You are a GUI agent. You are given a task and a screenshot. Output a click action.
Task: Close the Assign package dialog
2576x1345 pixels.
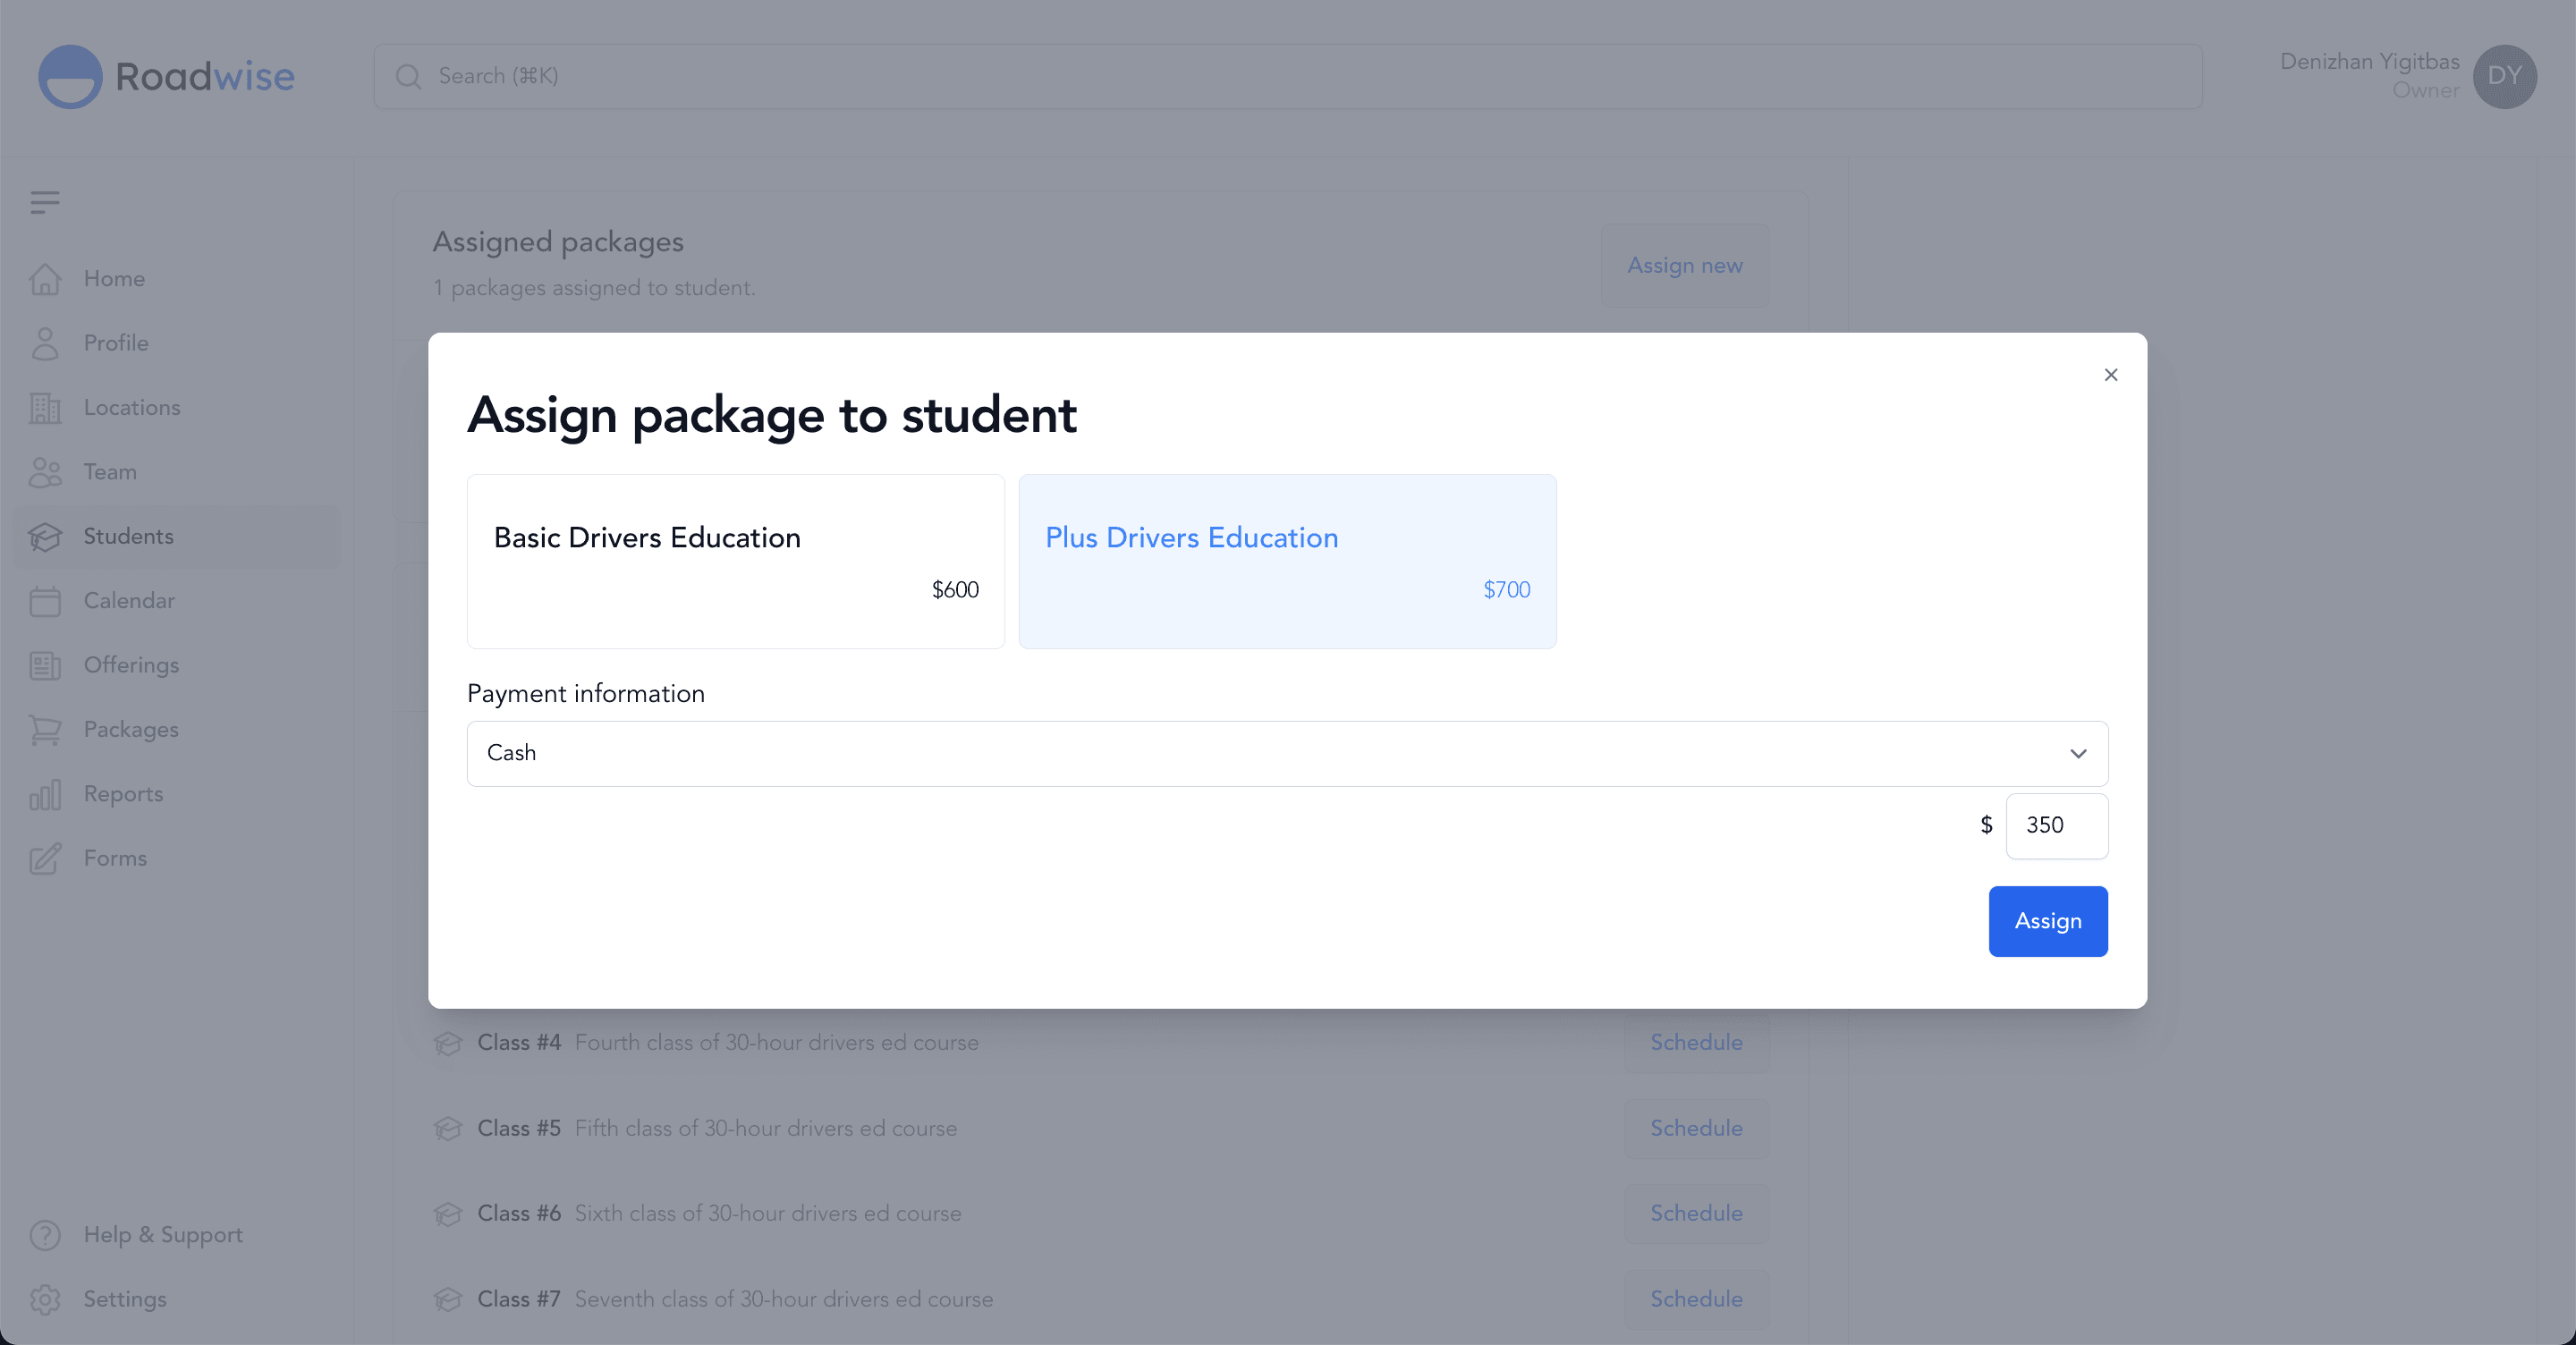tap(2111, 375)
